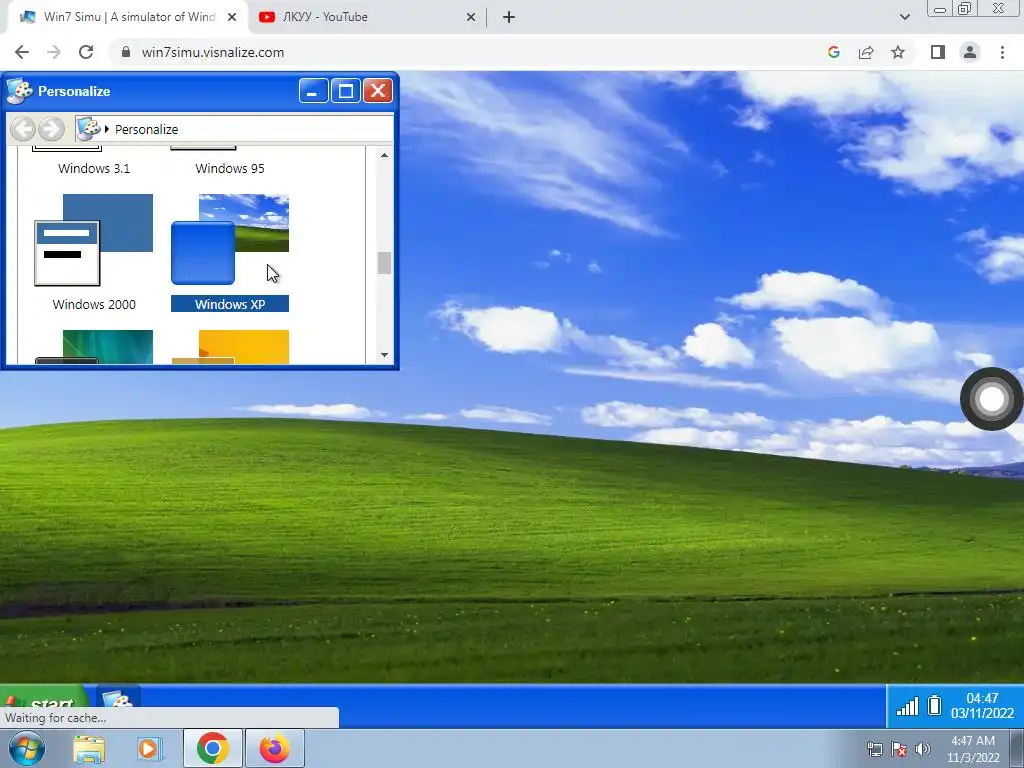Go forward in Personalize window
Image resolution: width=1024 pixels, height=768 pixels.
click(51, 129)
